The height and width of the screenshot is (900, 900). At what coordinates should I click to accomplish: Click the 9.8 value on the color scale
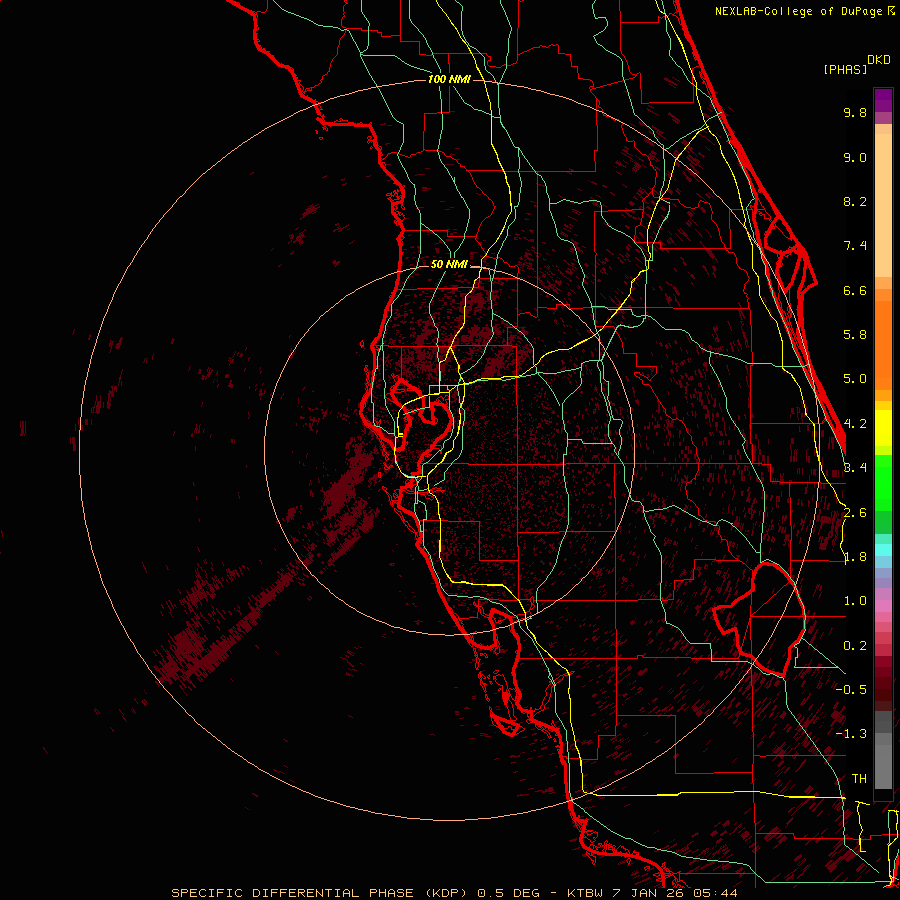pyautogui.click(x=855, y=112)
